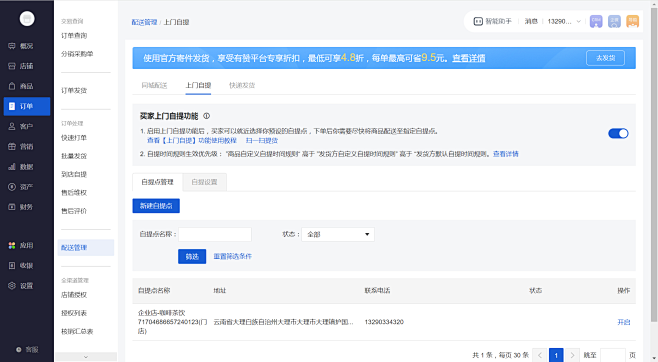Switch to the 上门自提 tab
The width and height of the screenshot is (658, 362).
pyautogui.click(x=198, y=85)
